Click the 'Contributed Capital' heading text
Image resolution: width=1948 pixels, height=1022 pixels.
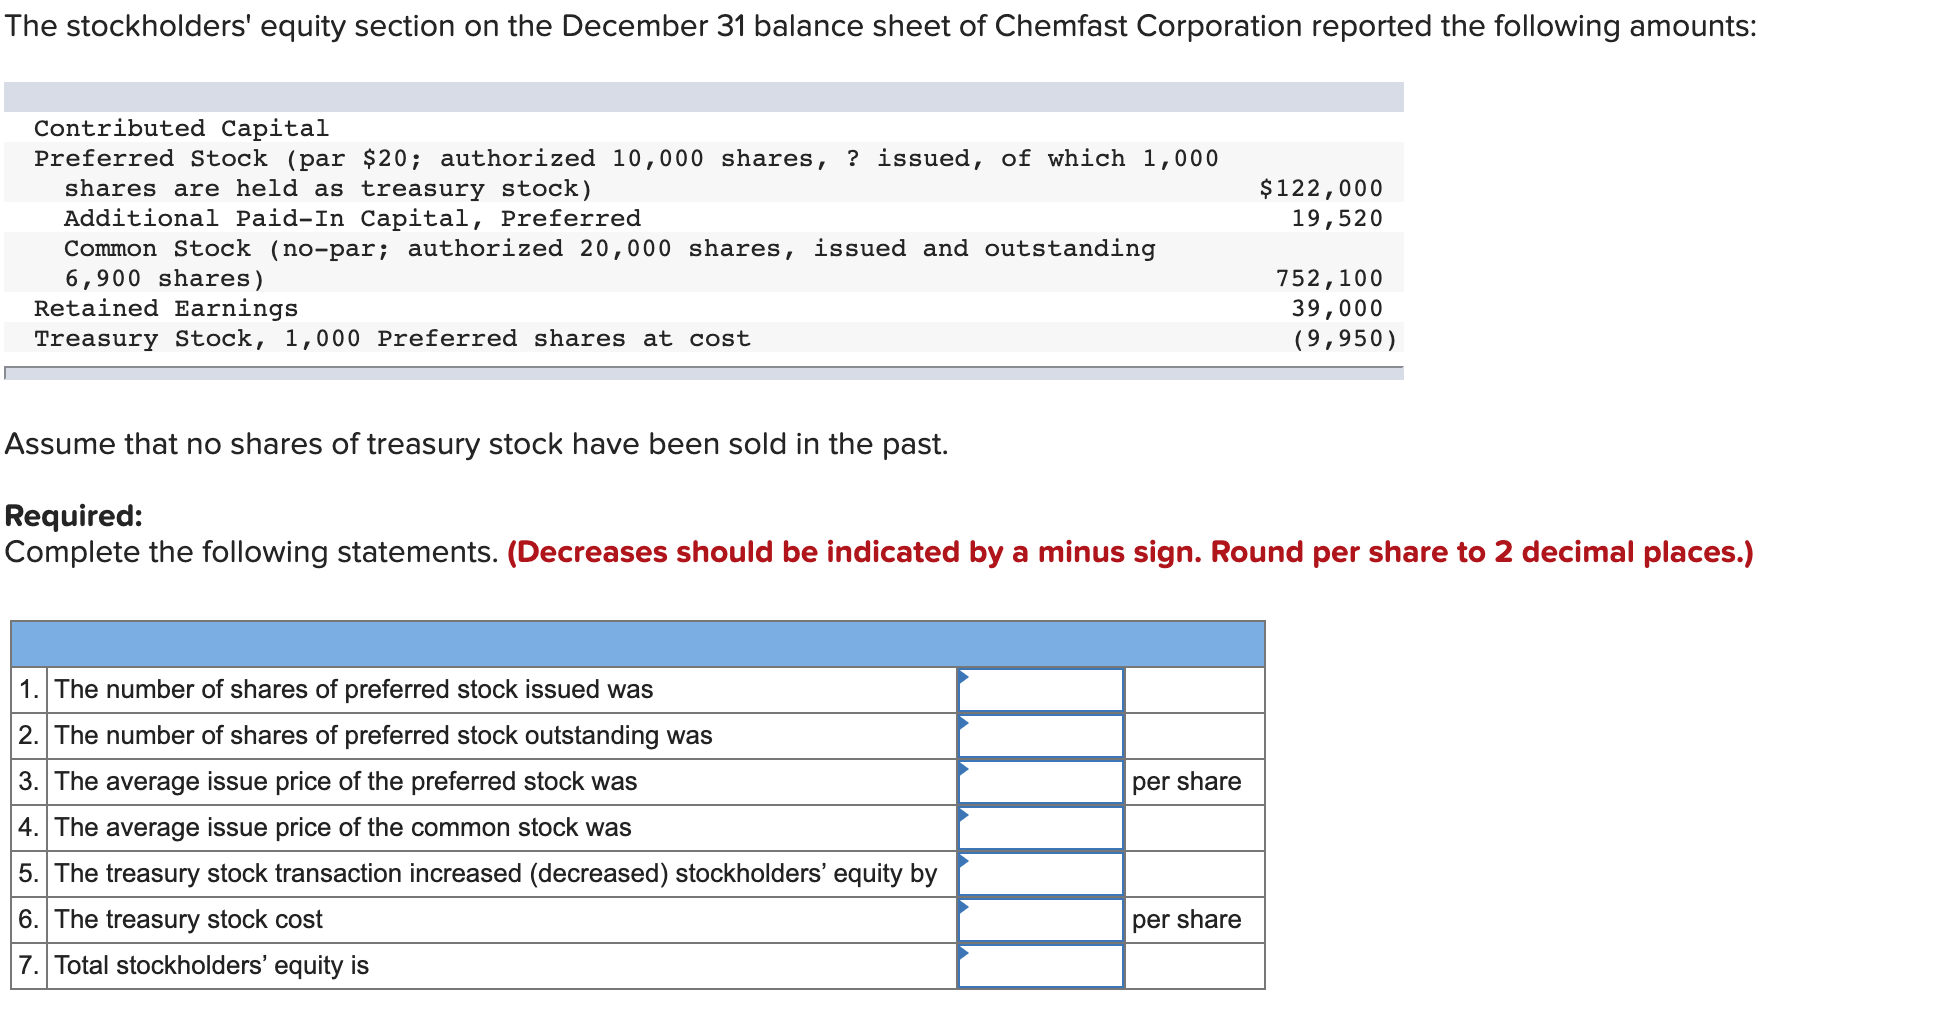[x=181, y=128]
